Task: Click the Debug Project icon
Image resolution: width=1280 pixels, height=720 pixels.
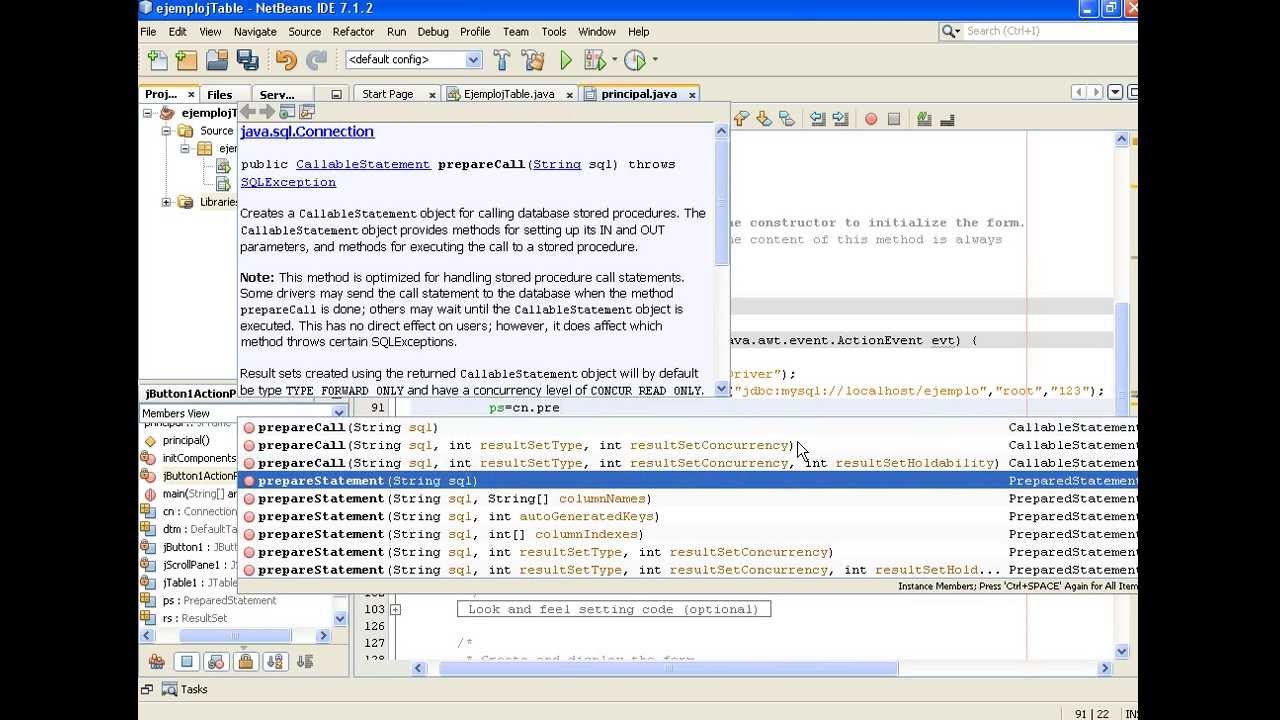Action: tap(595, 60)
